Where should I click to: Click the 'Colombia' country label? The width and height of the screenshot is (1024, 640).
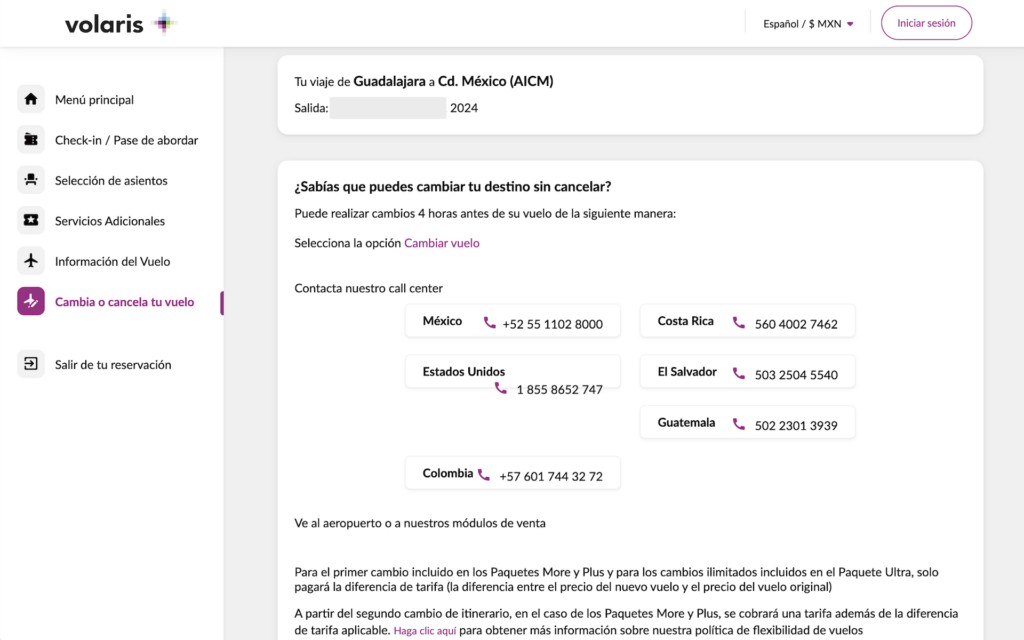point(447,473)
